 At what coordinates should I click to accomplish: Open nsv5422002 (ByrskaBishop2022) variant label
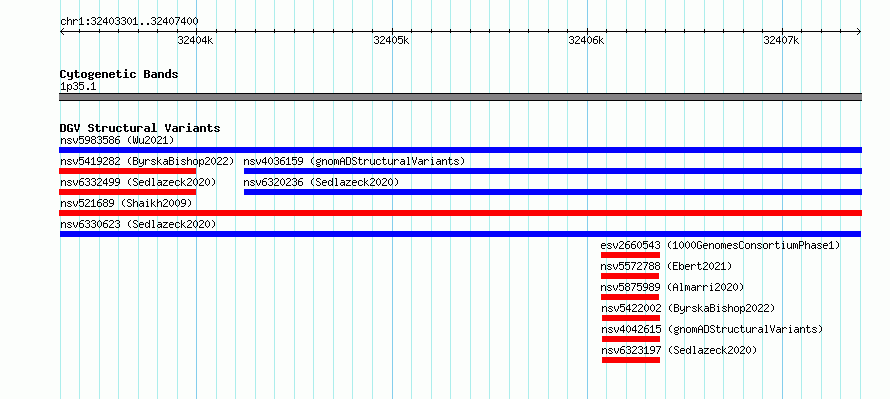689,308
